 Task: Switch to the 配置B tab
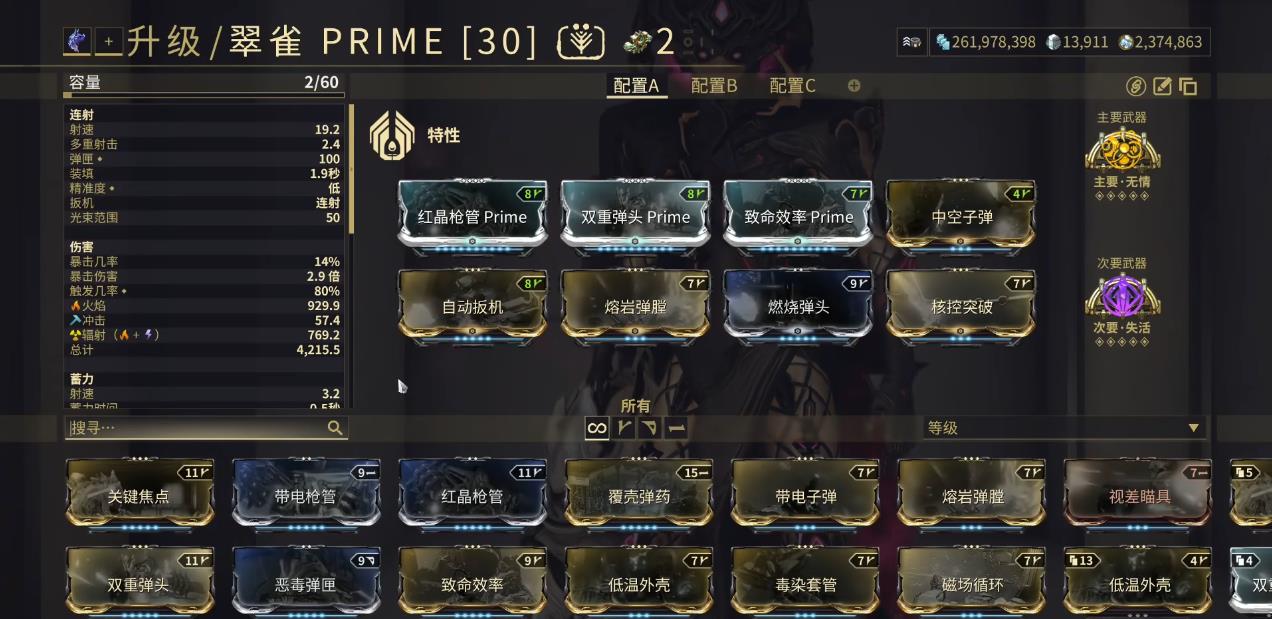[x=714, y=85]
